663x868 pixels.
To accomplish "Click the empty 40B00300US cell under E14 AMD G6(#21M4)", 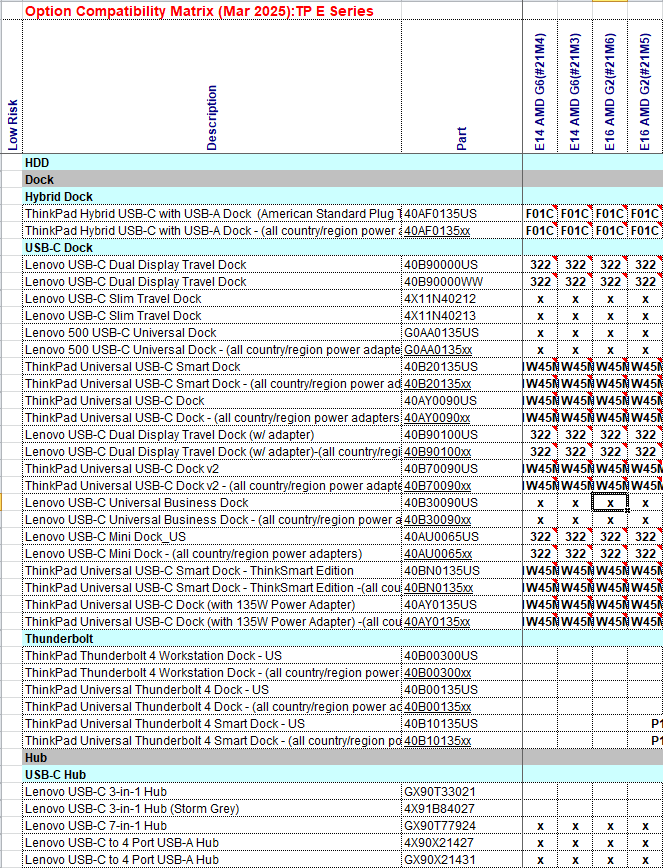I will tap(540, 655).
